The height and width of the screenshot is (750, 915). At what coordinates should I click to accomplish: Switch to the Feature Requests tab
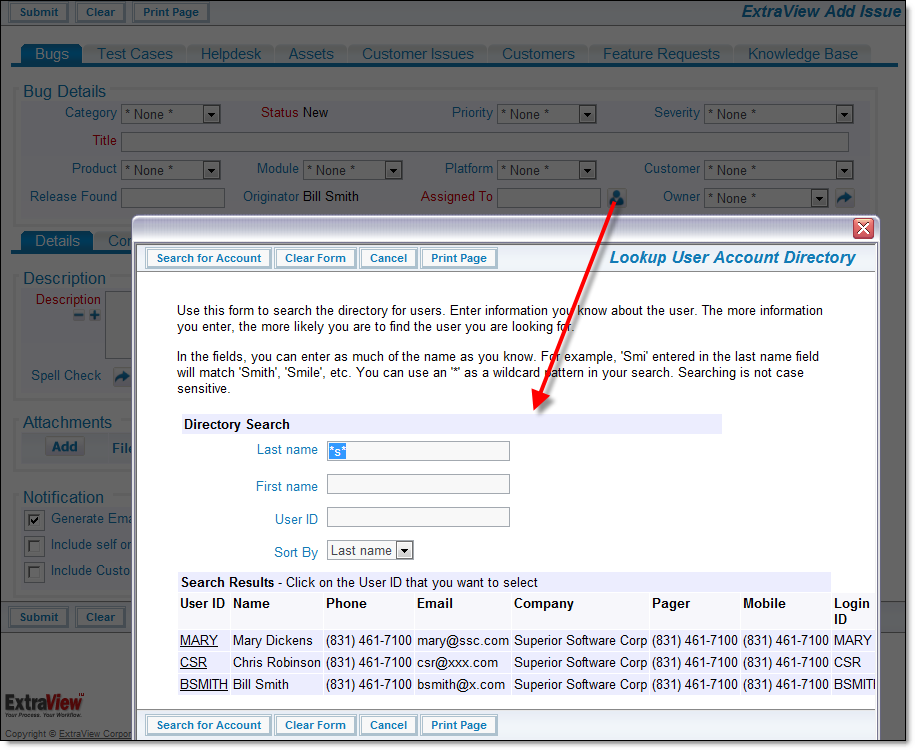coord(661,54)
